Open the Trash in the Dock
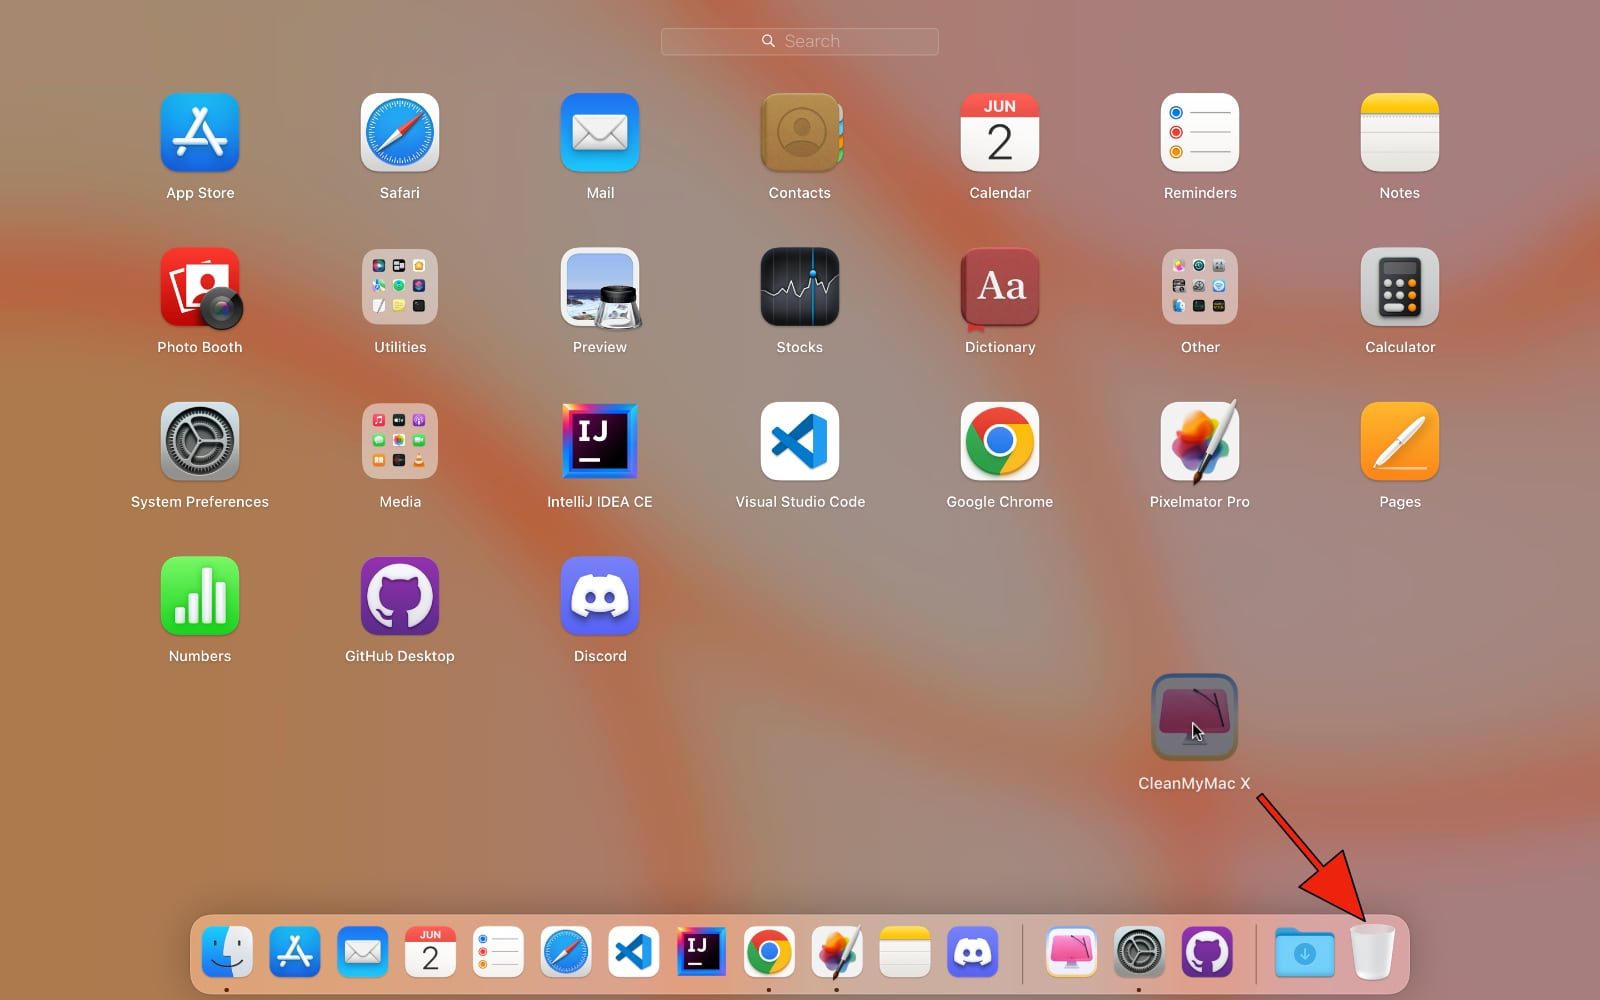1600x1000 pixels. pyautogui.click(x=1373, y=951)
